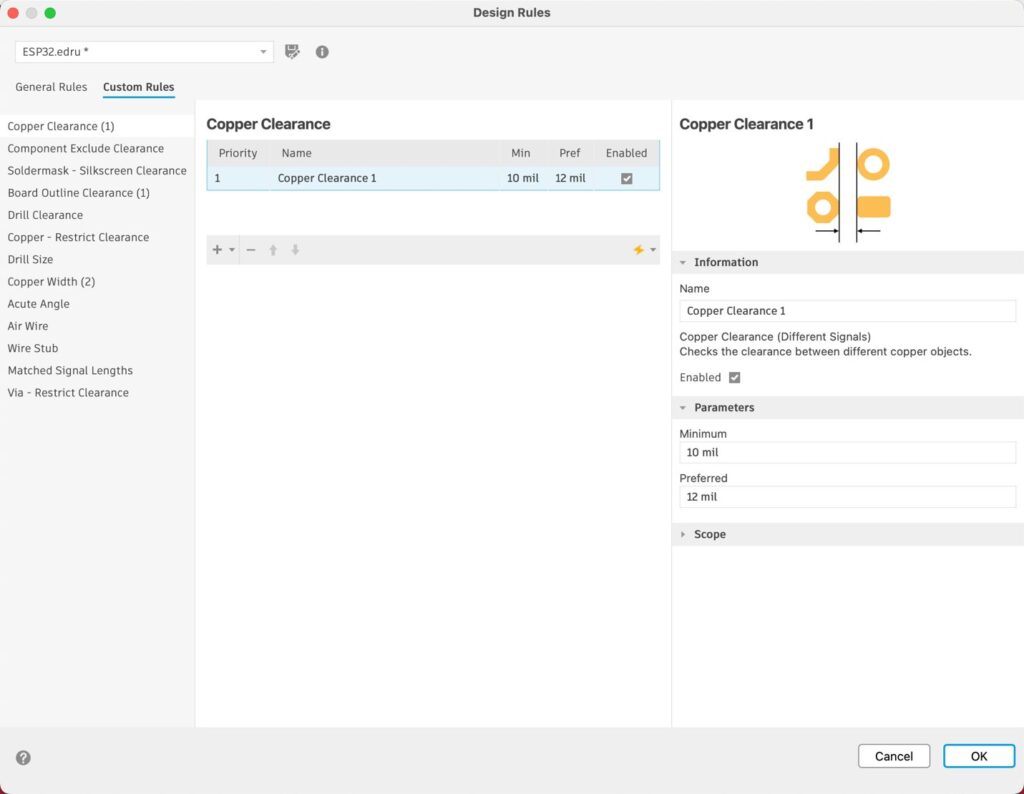Open the ESP32.edru file dropdown
Viewport: 1024px width, 794px height.
click(x=144, y=52)
